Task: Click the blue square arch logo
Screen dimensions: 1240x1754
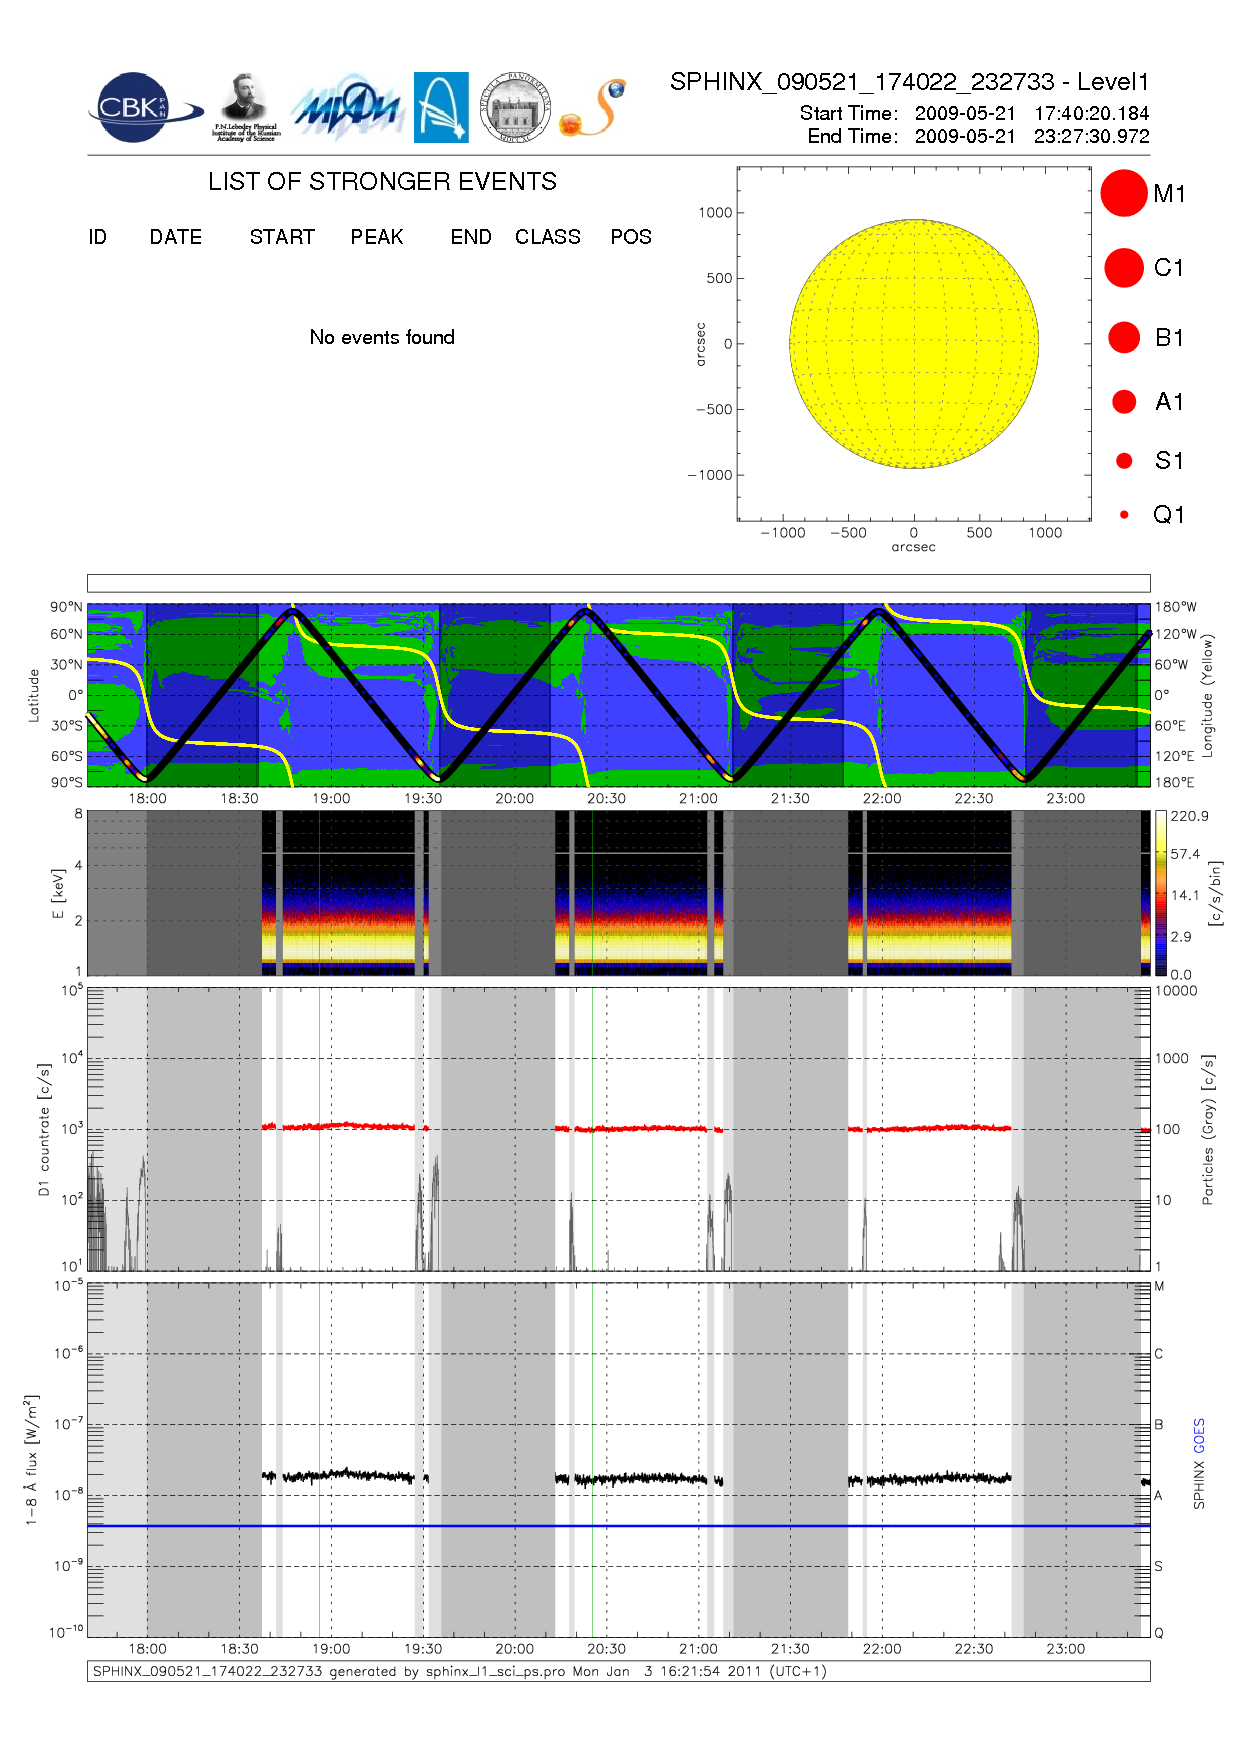Action: coord(441,107)
